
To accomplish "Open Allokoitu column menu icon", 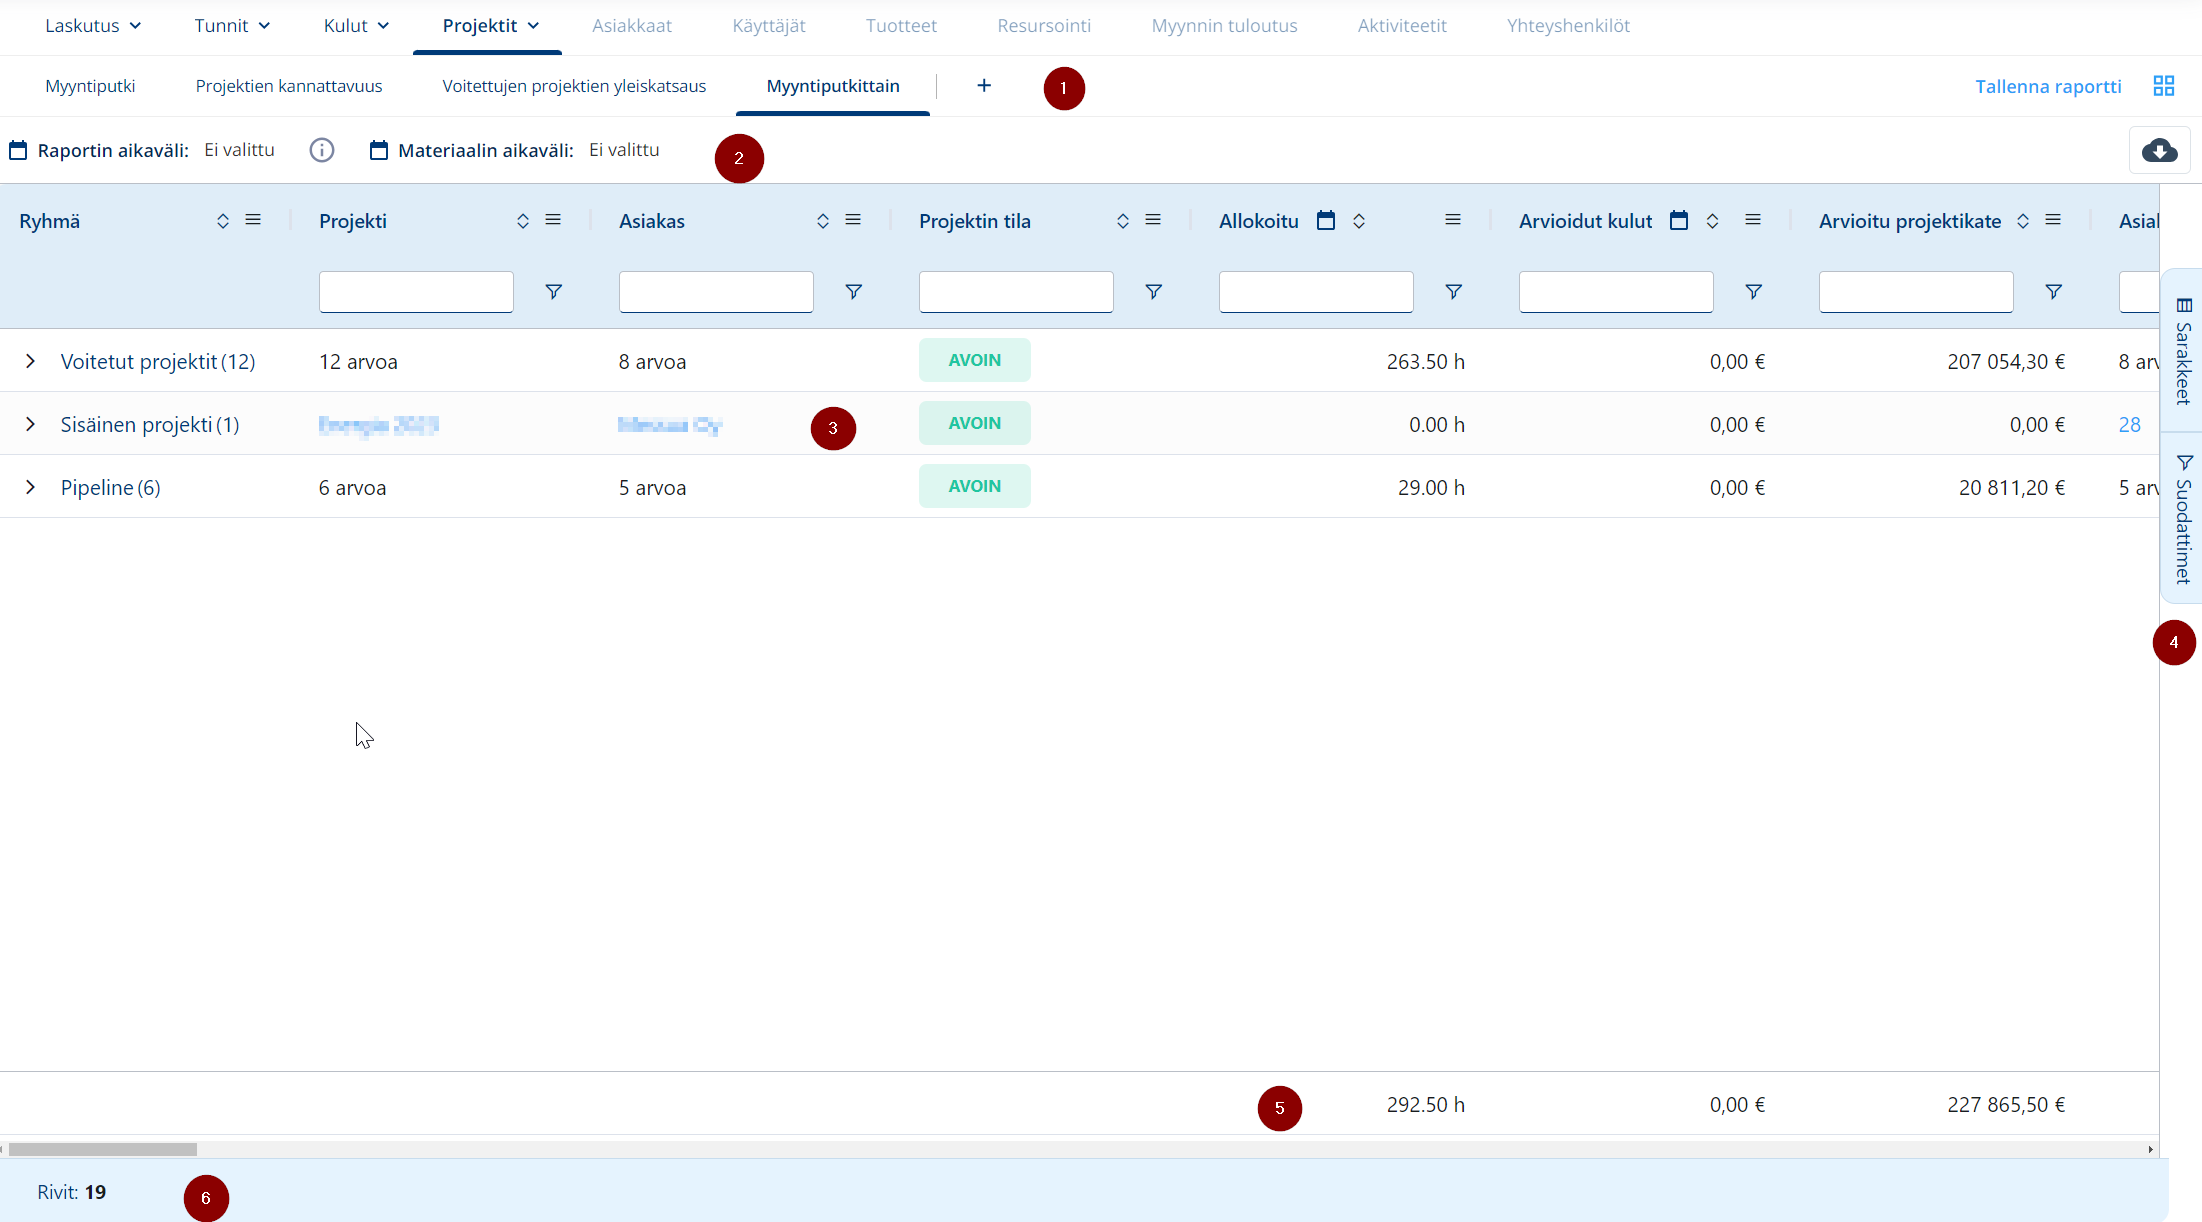I will pos(1453,220).
